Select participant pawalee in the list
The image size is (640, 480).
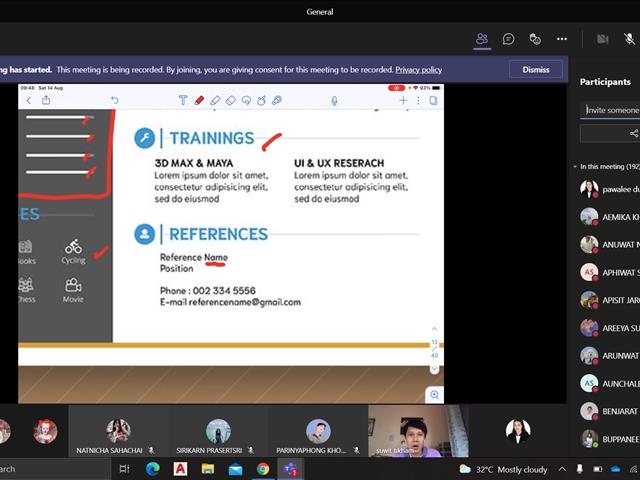click(x=610, y=189)
